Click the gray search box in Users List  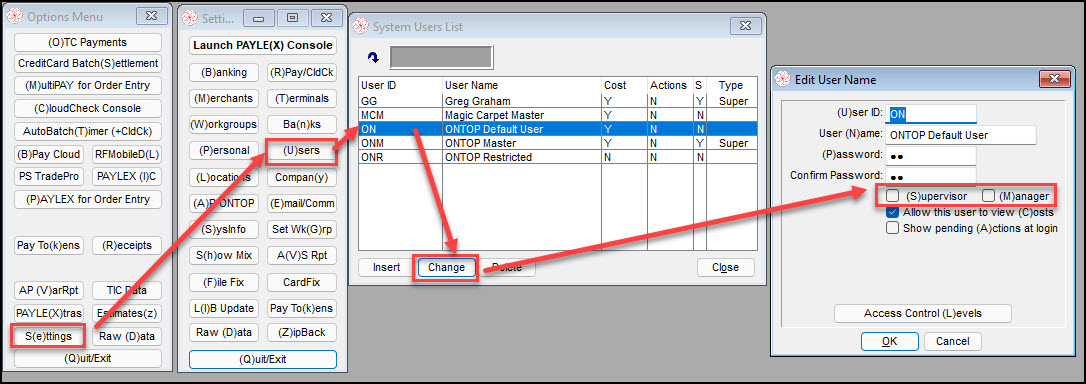(441, 58)
